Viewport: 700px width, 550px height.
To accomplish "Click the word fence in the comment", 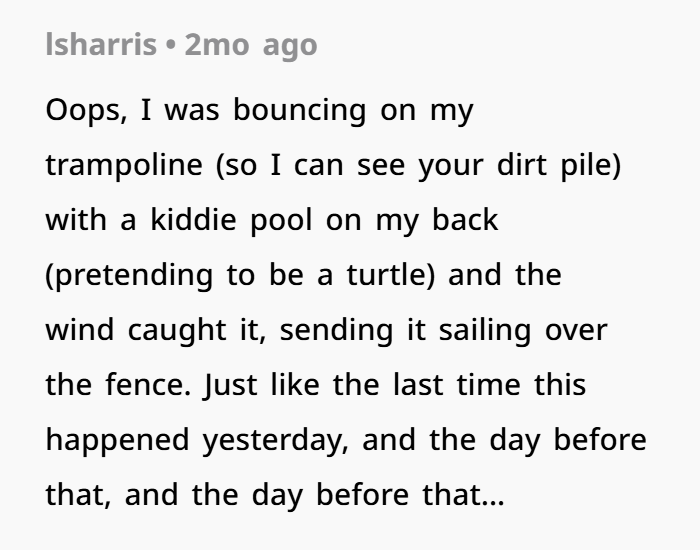I will click(x=145, y=385).
